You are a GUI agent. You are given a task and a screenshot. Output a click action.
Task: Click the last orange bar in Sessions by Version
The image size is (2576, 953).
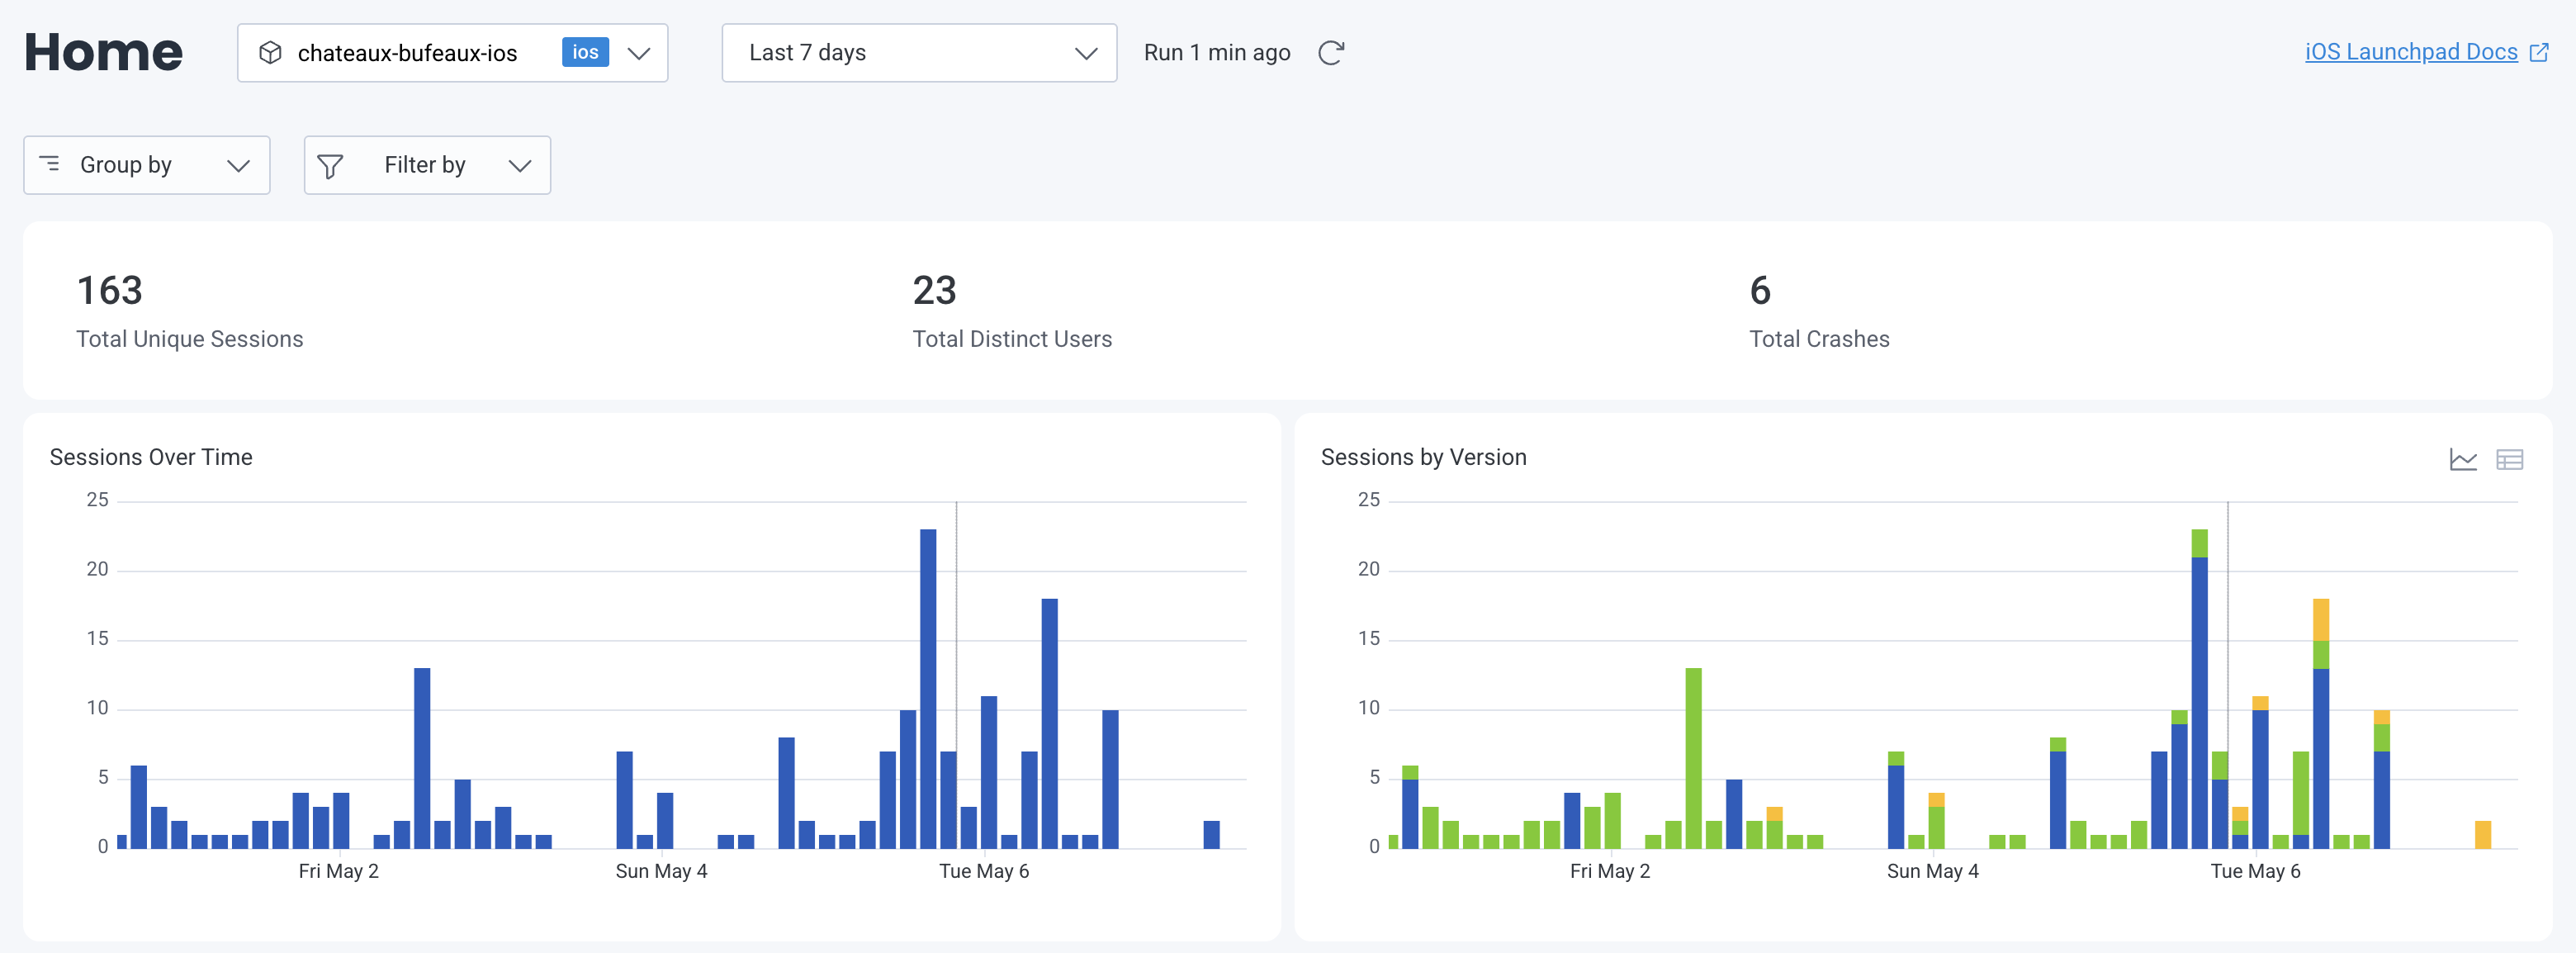tap(2482, 834)
